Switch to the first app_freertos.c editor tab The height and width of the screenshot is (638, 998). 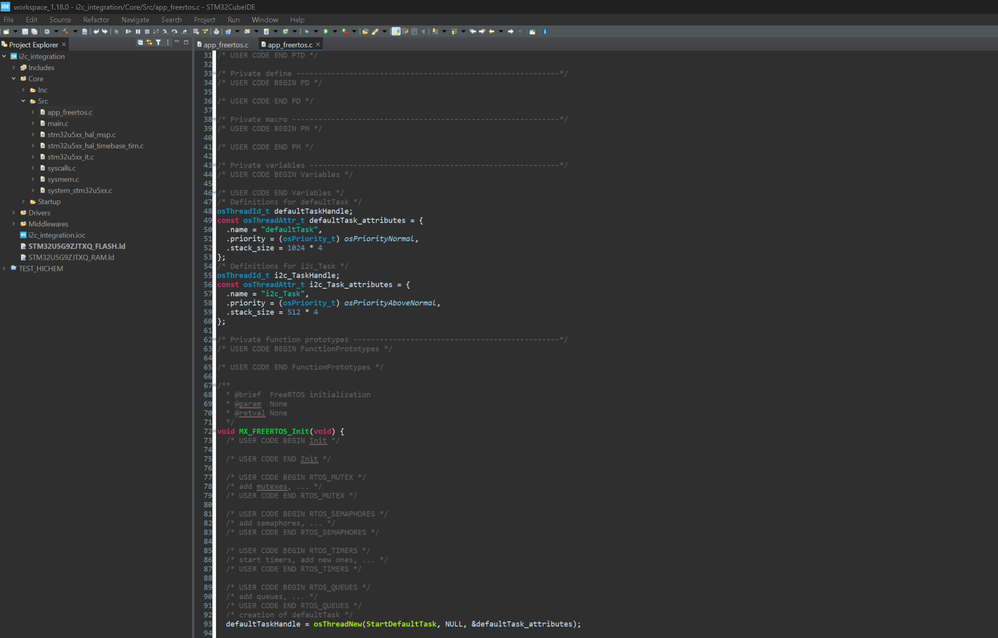pyautogui.click(x=226, y=45)
